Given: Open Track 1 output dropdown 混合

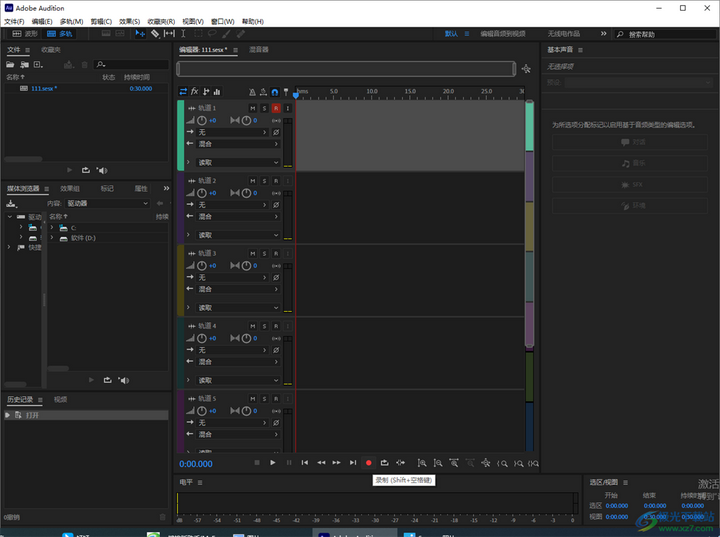Looking at the screenshot, I should tap(238, 144).
